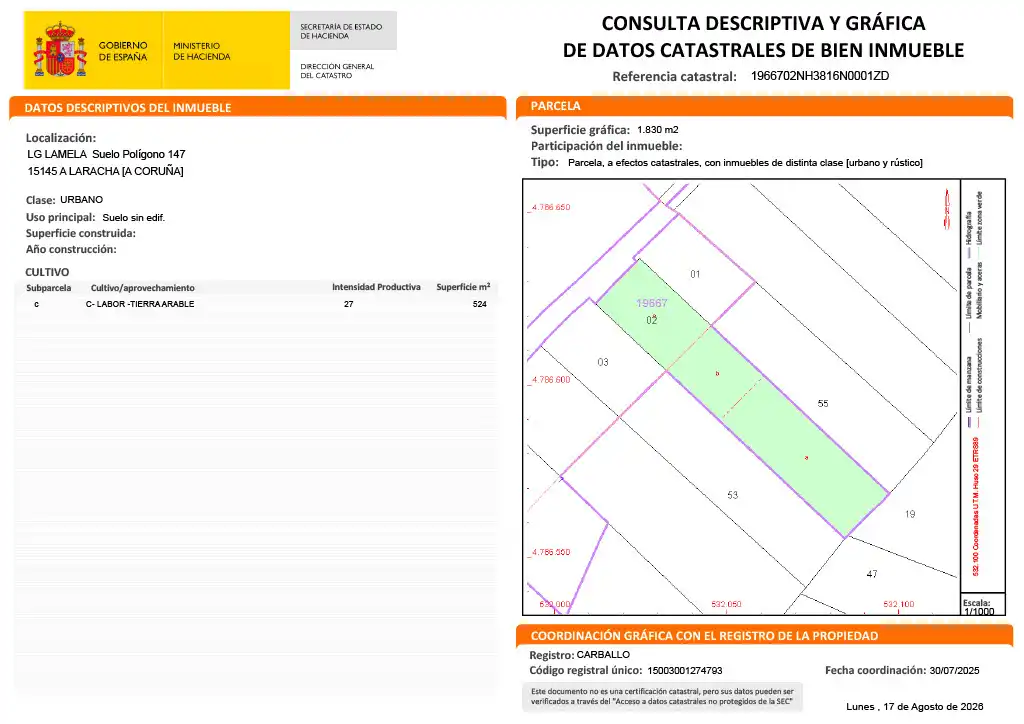
Task: Select '15145 A LARACHA [A CORUÑA]' text
Action: click(105, 171)
